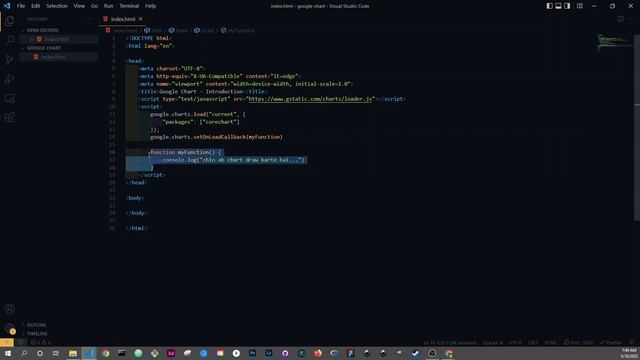Open the Run and Debug view
Image resolution: width=640 pixels, height=360 pixels.
coord(10,79)
